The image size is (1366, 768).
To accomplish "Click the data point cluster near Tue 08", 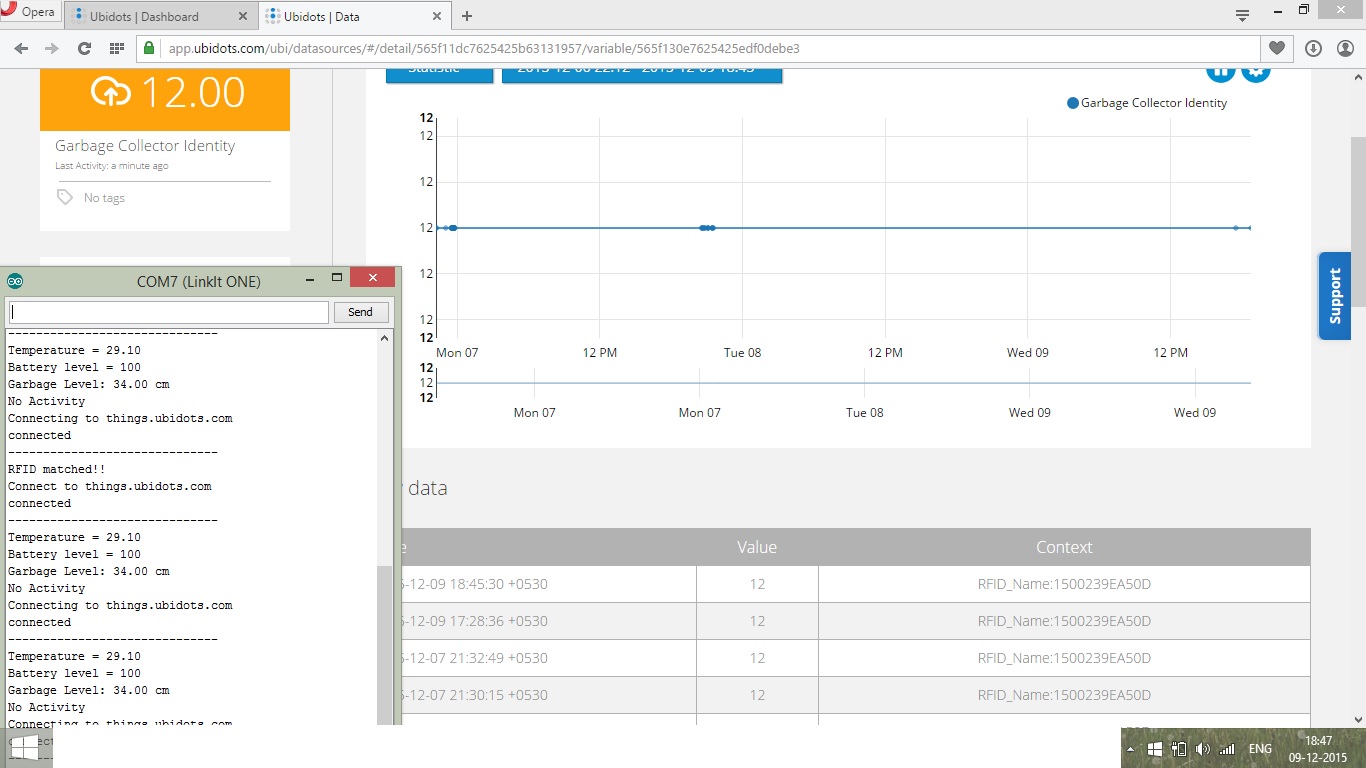I will coord(707,228).
